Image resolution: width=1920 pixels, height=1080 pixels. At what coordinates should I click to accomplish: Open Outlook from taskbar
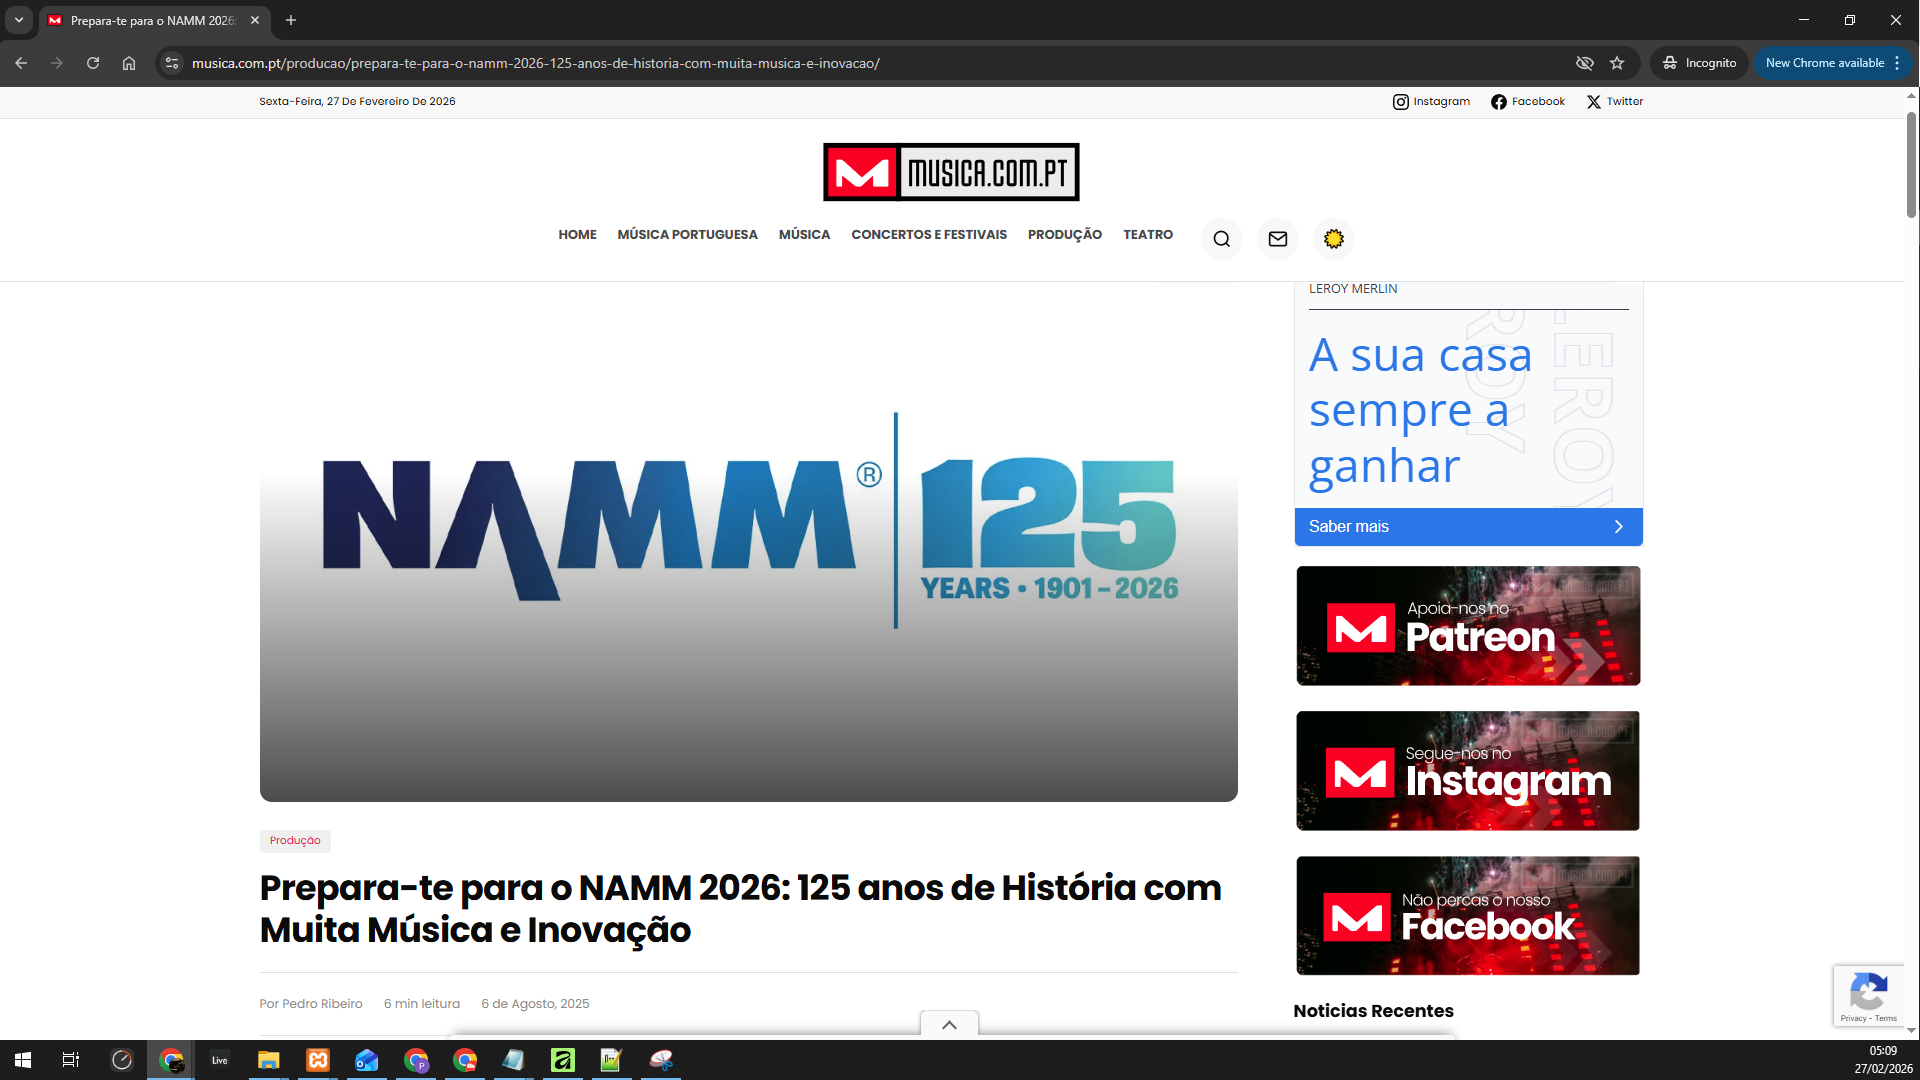point(366,1060)
